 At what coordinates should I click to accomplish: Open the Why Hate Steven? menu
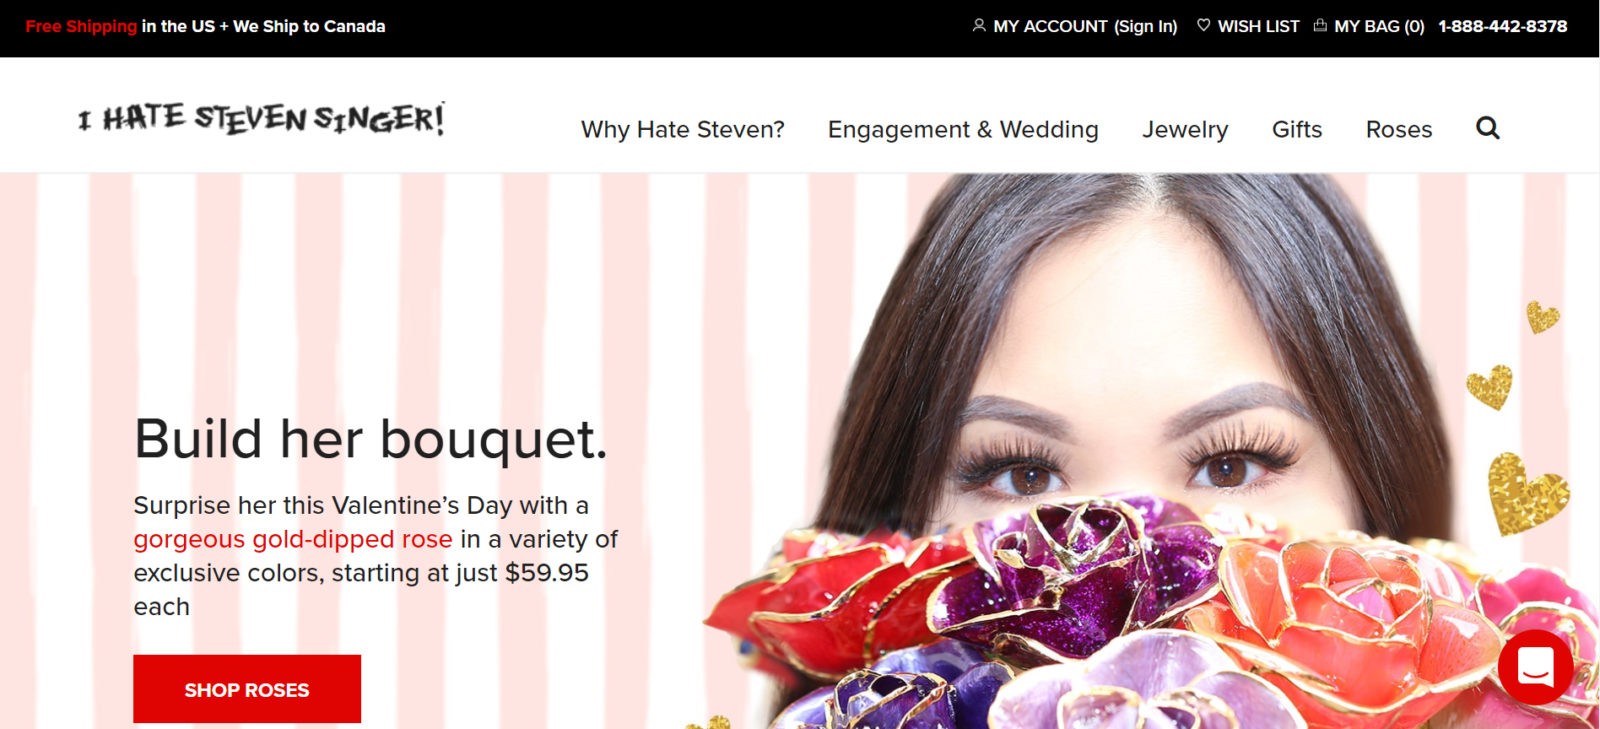coord(683,130)
